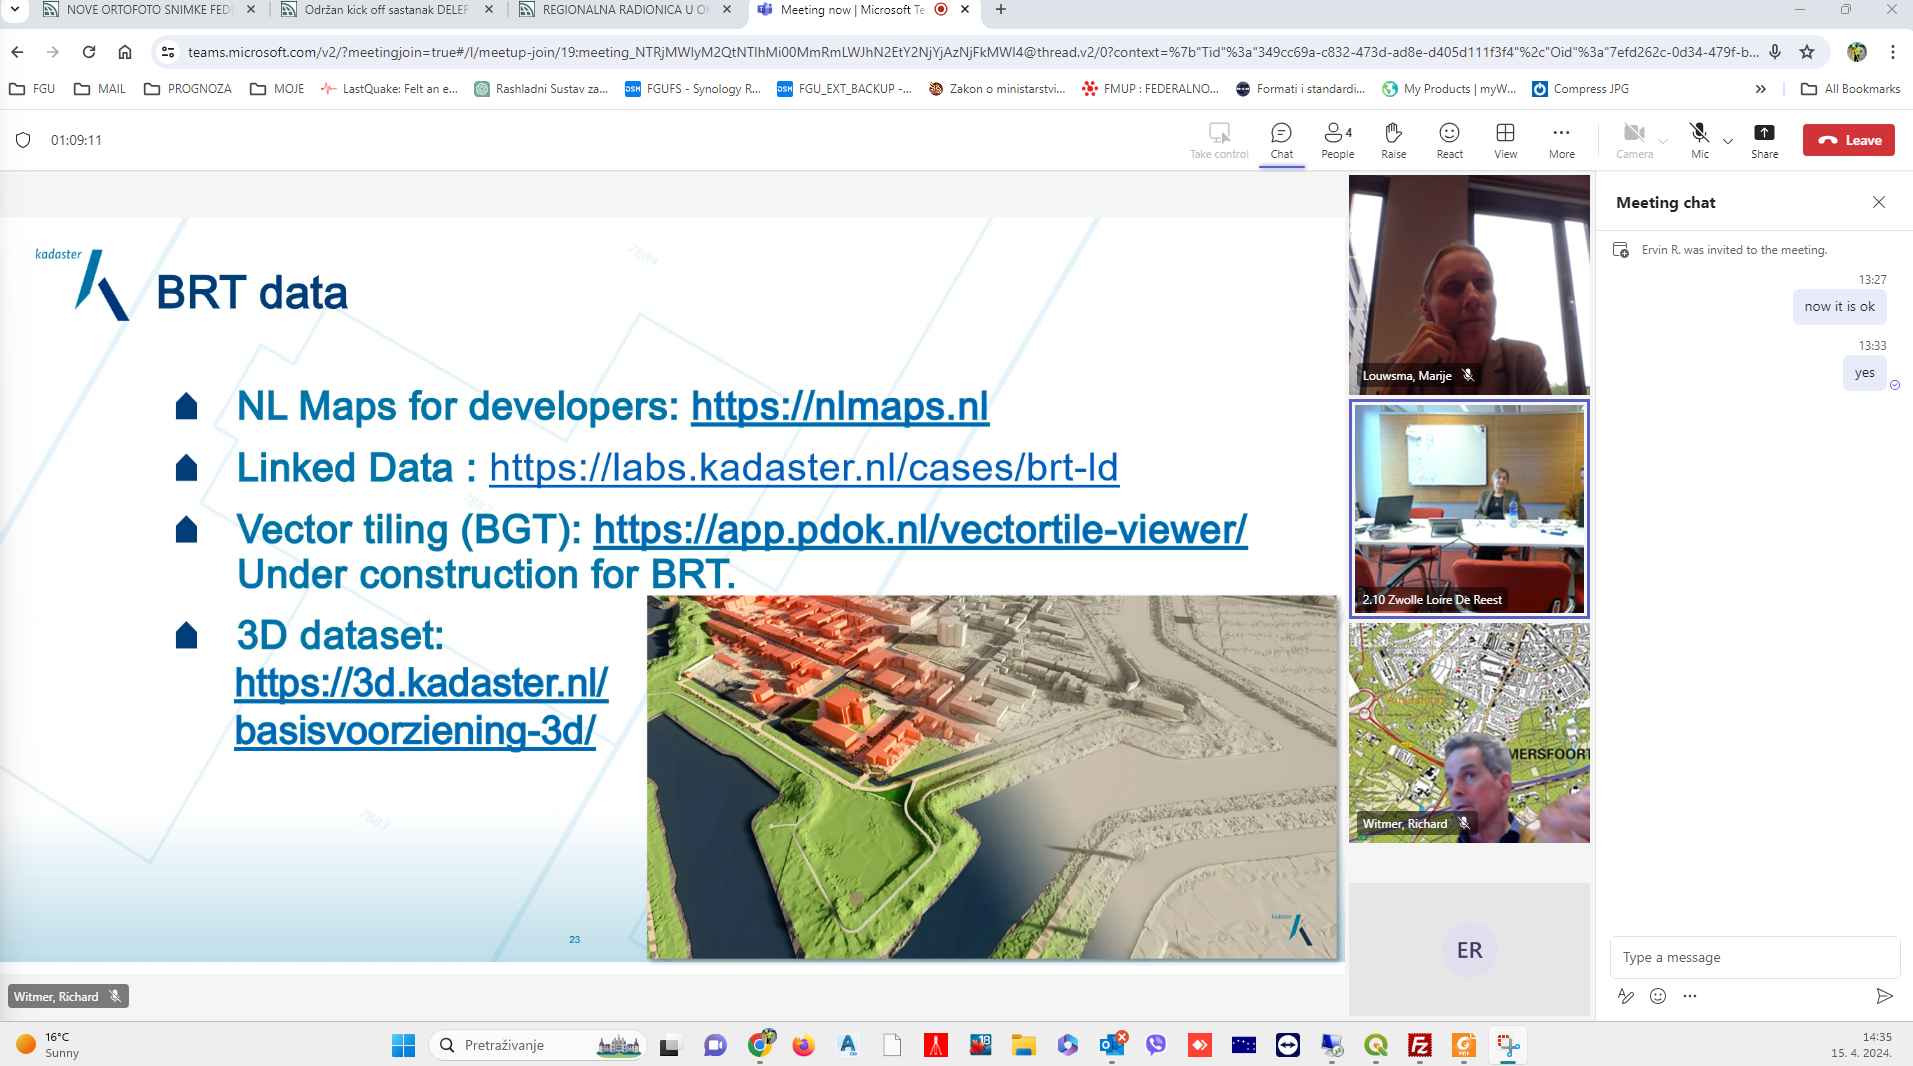Image resolution: width=1913 pixels, height=1066 pixels.
Task: Click the shield security icon near timer
Action: point(23,140)
